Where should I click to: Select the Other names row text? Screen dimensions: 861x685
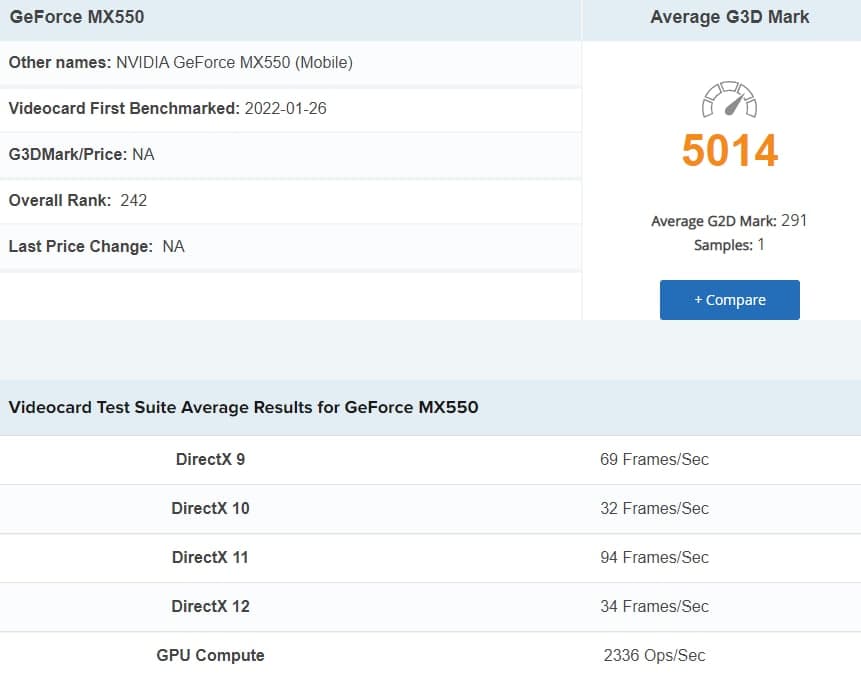point(180,62)
